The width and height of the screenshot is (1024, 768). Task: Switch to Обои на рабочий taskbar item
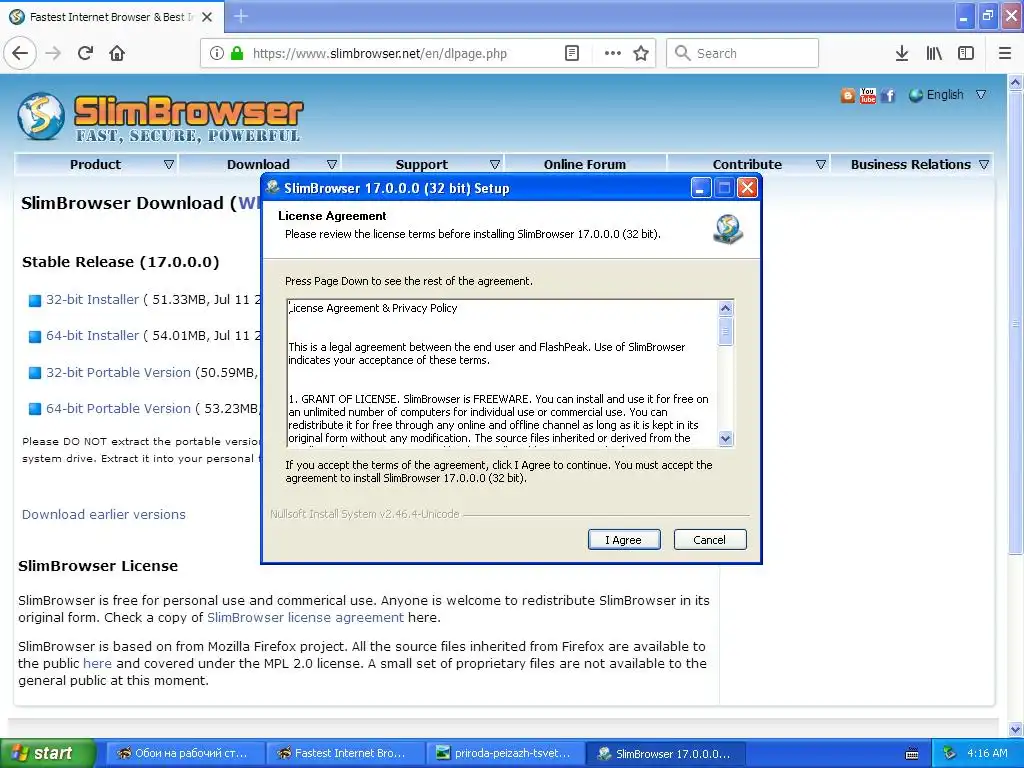(x=184, y=753)
